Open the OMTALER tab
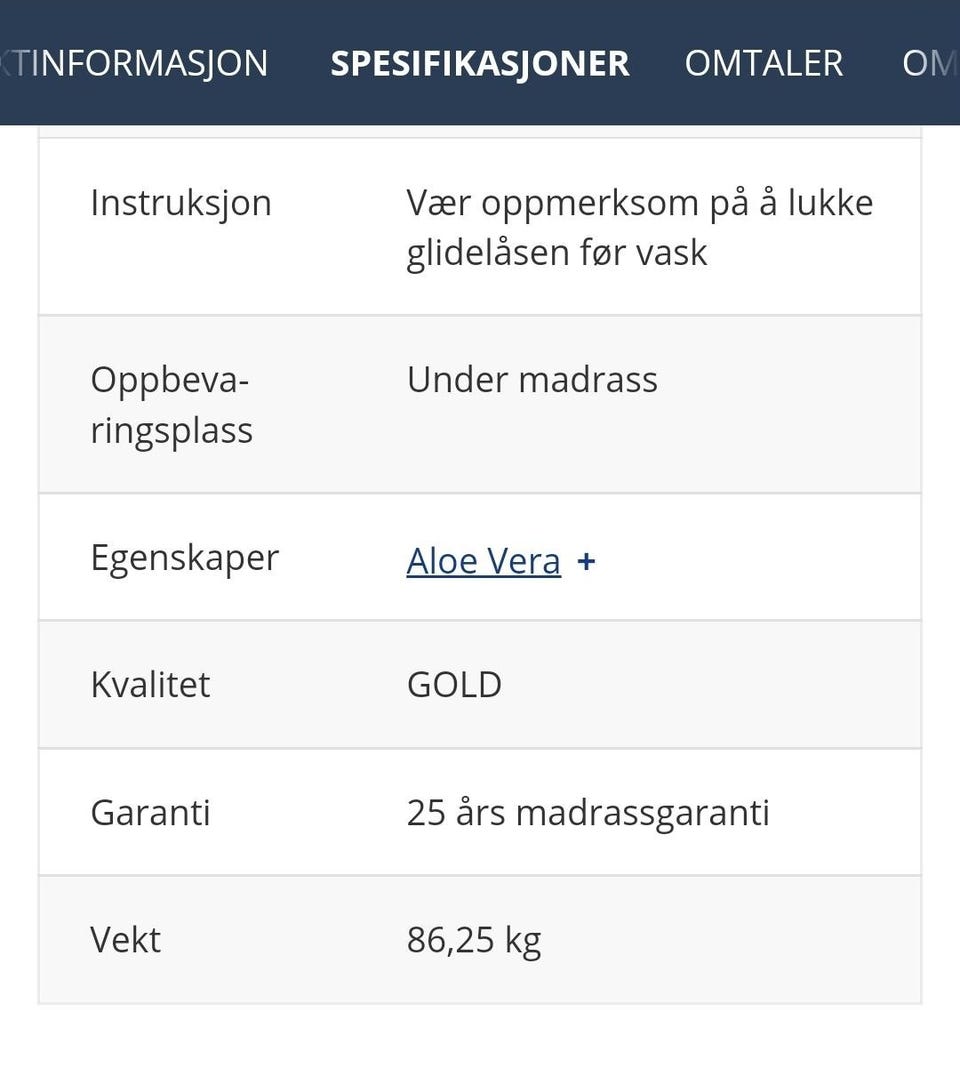Screen dimensions: 960x1084 764,64
